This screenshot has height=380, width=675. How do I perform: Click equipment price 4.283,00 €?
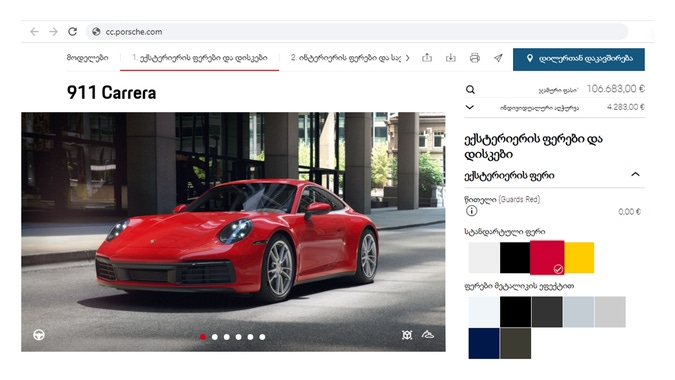tap(625, 107)
